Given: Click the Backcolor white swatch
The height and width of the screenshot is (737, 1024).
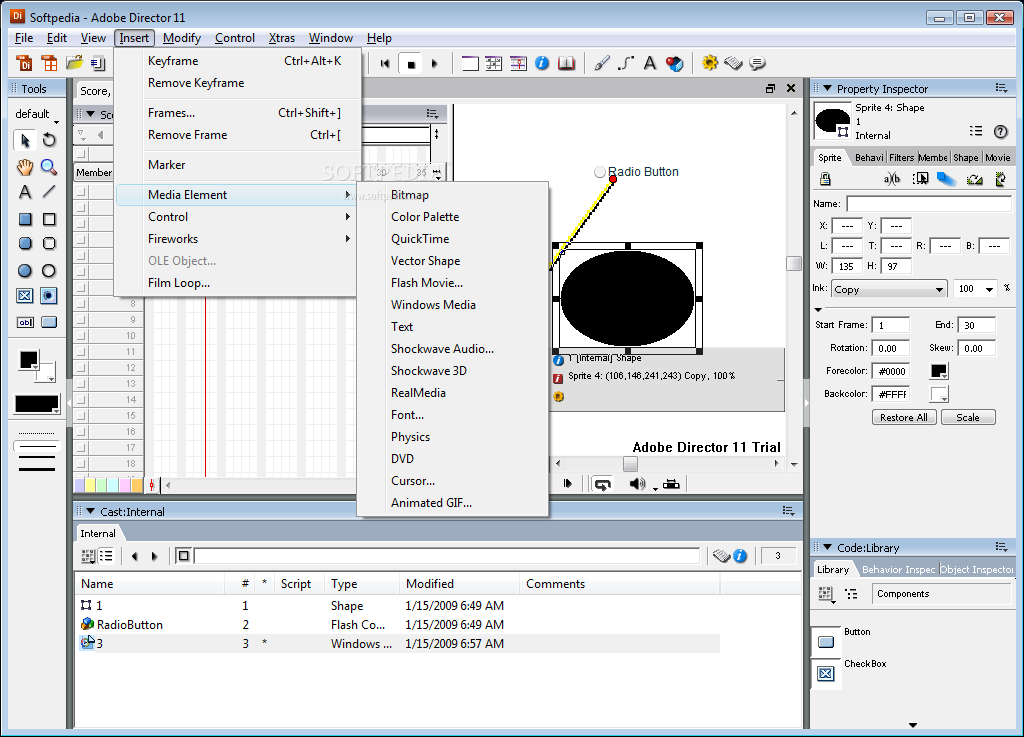Looking at the screenshot, I should pyautogui.click(x=938, y=394).
